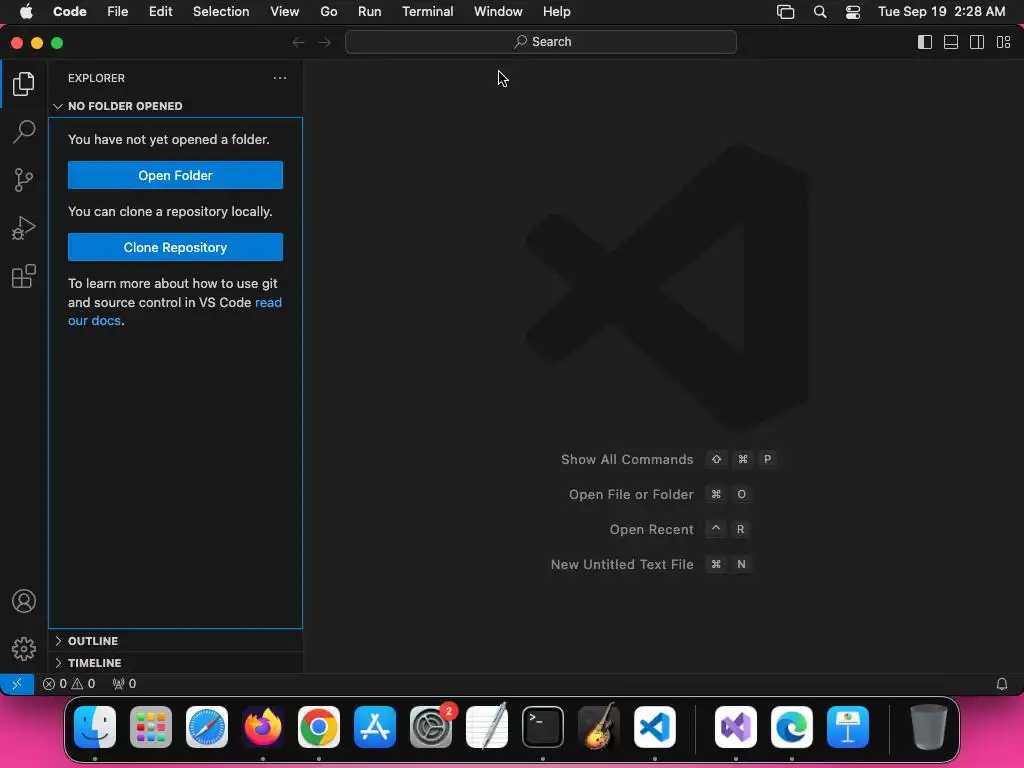
Task: Click the New Untitled Text File hint
Action: pos(651,564)
